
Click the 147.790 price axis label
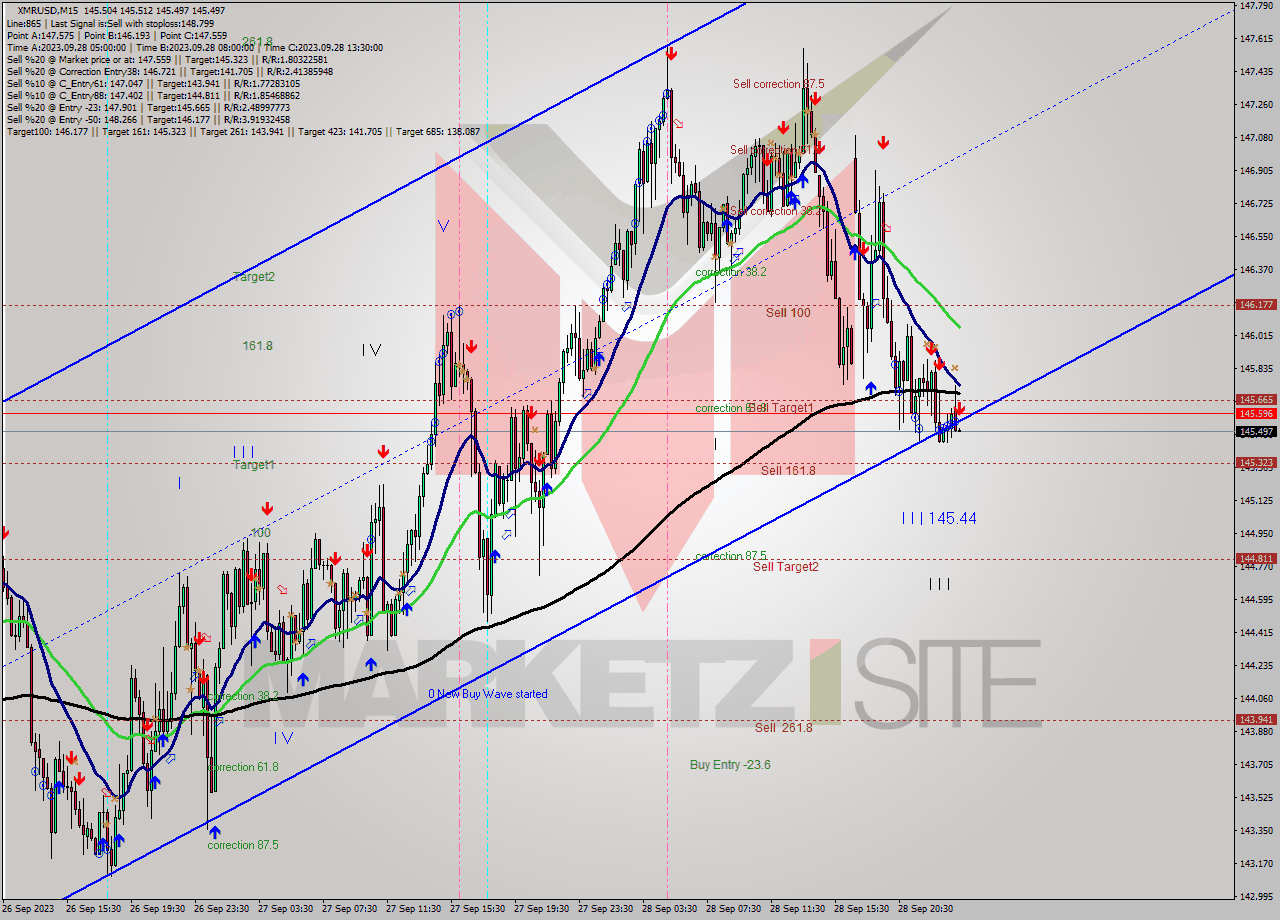click(1256, 6)
